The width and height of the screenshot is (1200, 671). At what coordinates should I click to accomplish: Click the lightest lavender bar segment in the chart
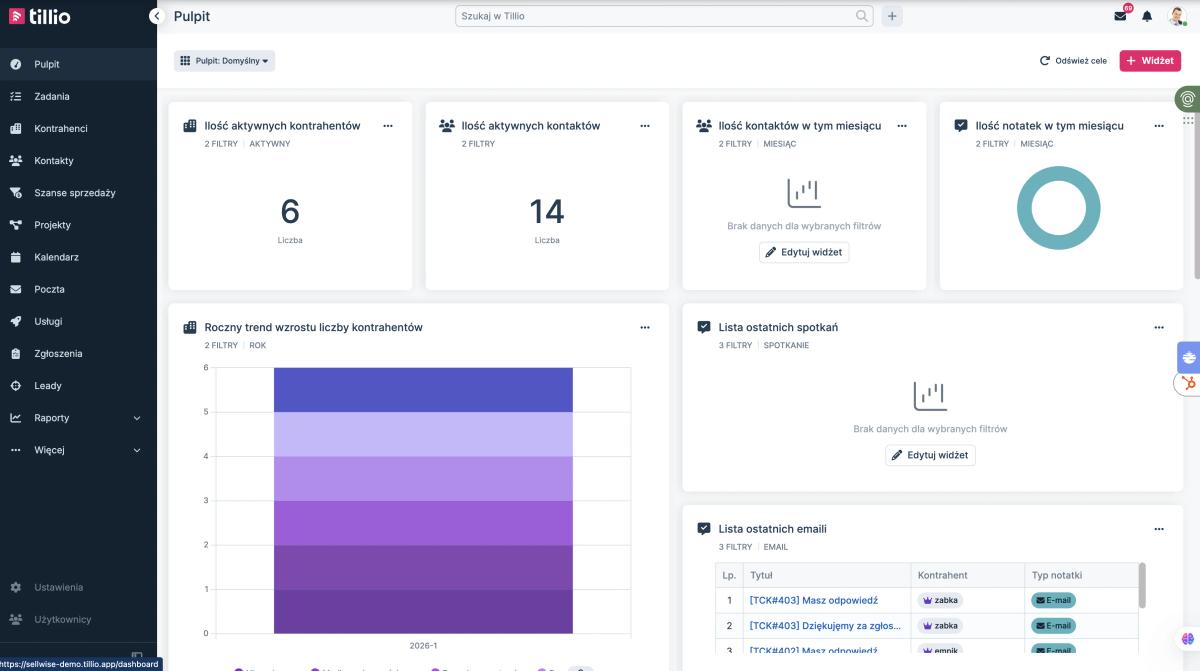pyautogui.click(x=423, y=434)
